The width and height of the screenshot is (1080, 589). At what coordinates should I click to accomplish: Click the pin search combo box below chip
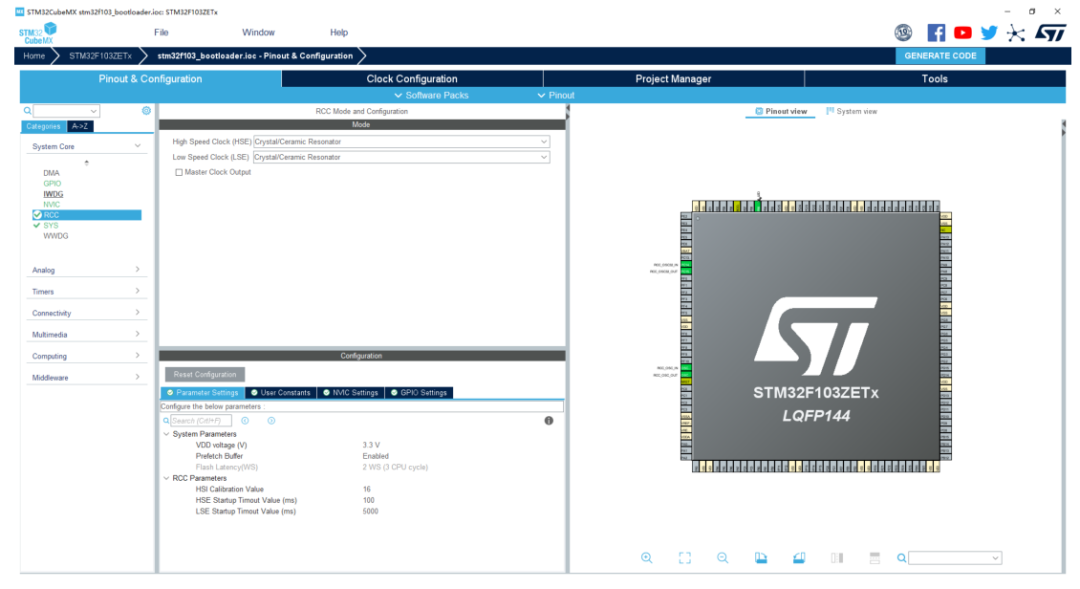pyautogui.click(x=955, y=558)
